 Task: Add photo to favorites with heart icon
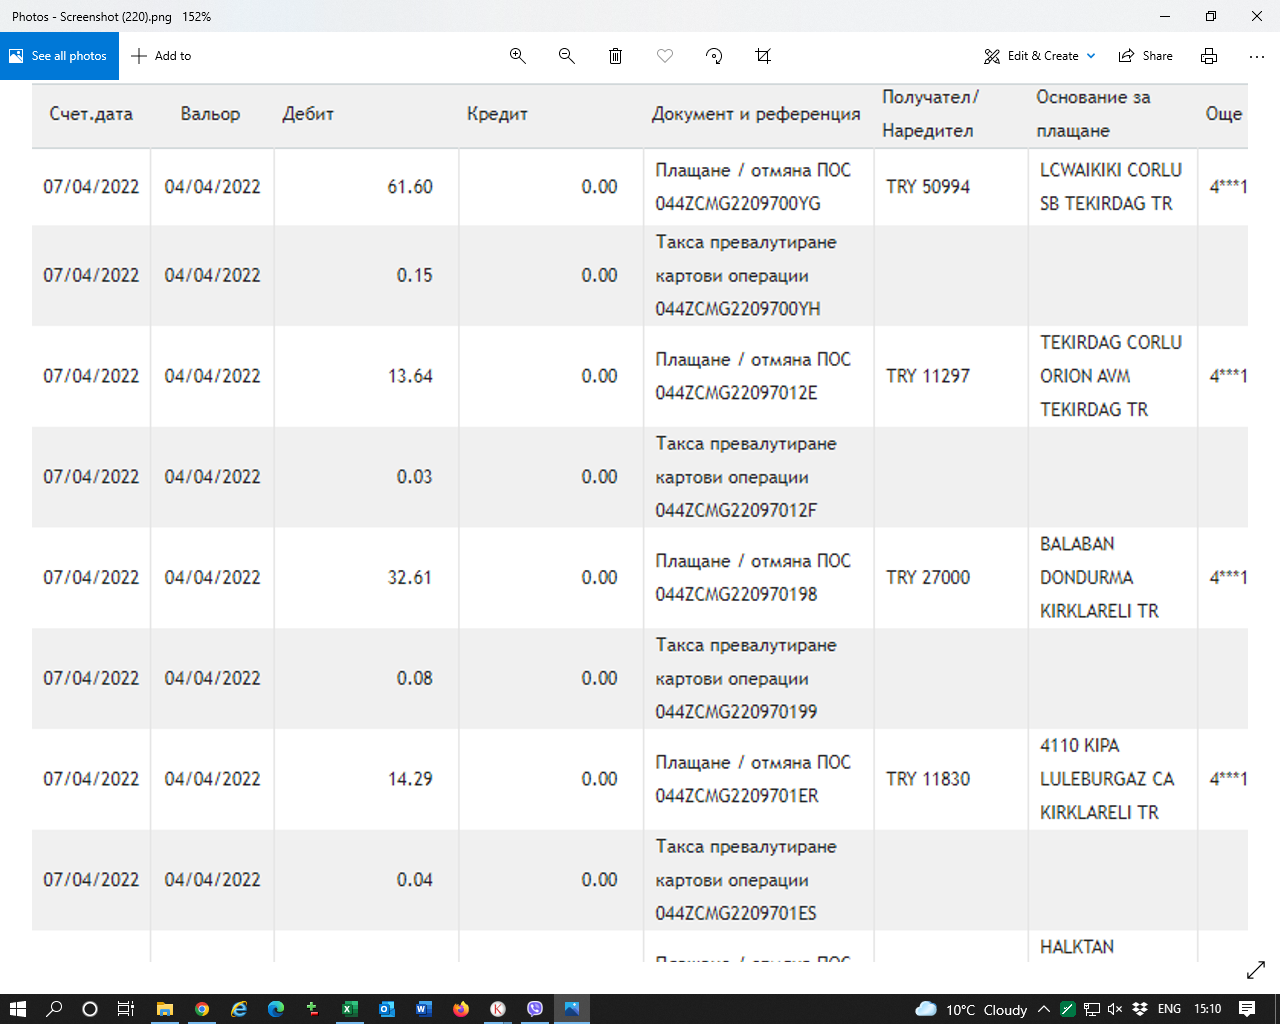point(664,56)
